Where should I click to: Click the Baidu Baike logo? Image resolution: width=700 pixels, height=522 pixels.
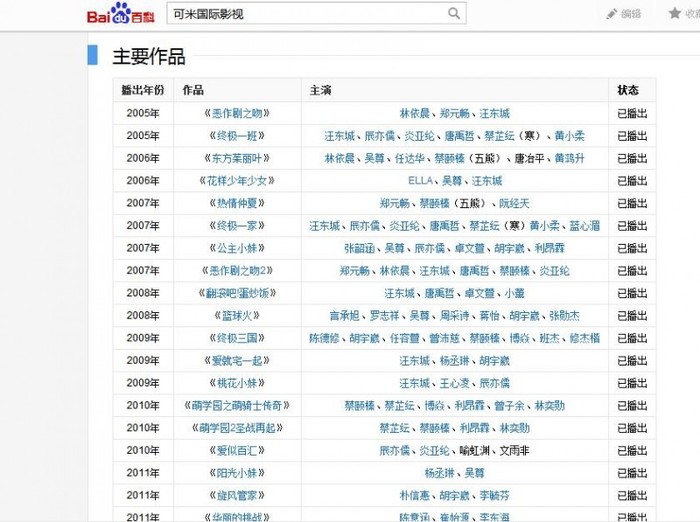pyautogui.click(x=121, y=13)
